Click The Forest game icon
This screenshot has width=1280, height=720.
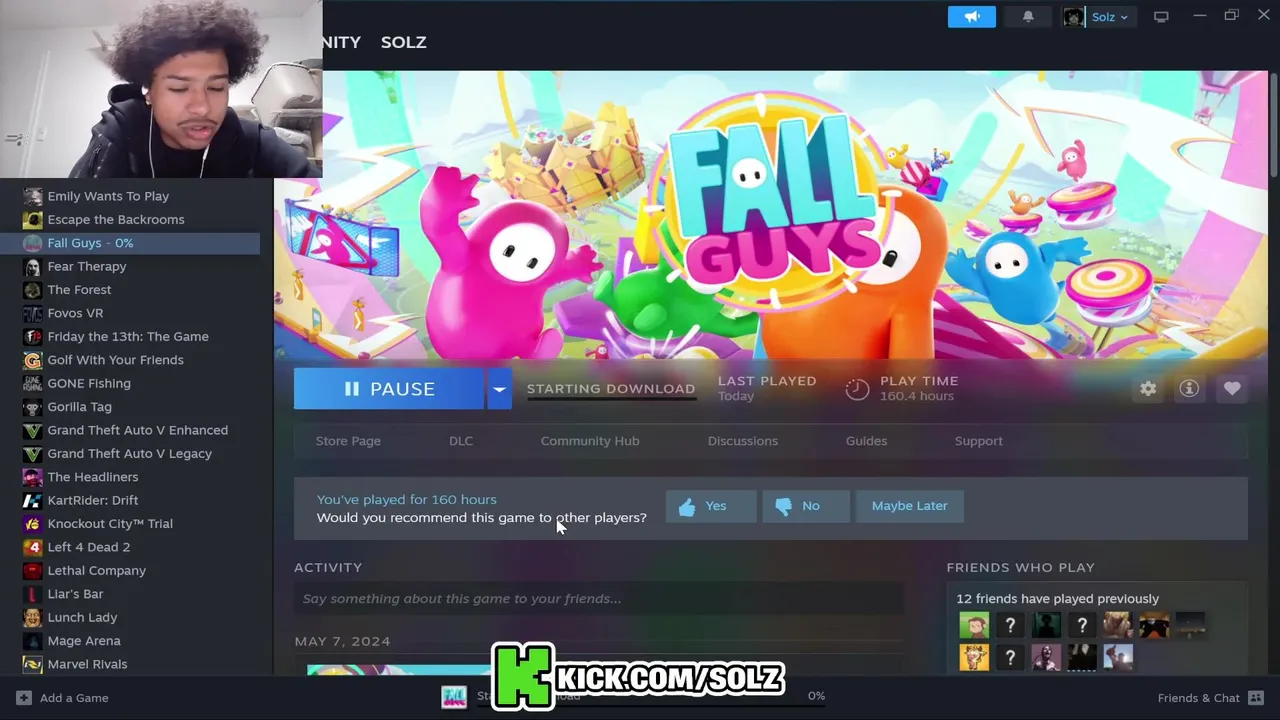(32, 290)
